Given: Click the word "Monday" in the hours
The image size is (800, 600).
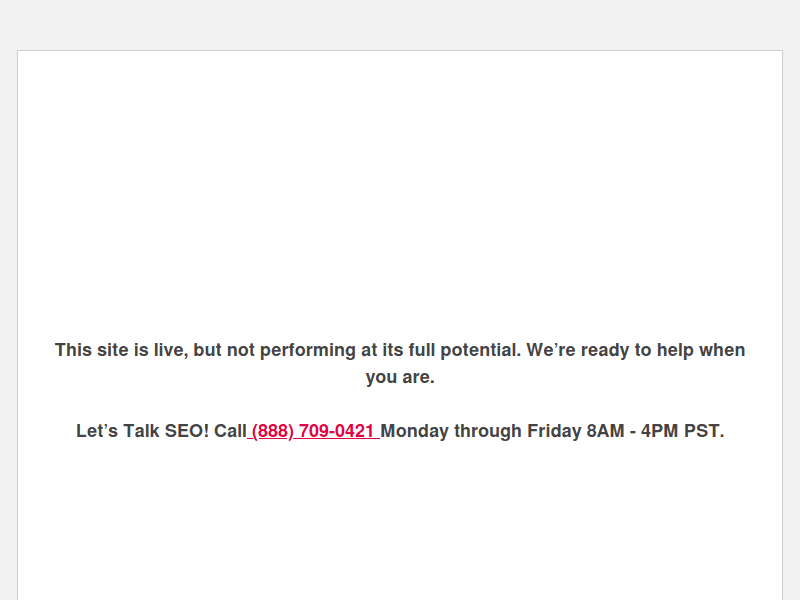Looking at the screenshot, I should click(x=415, y=431).
